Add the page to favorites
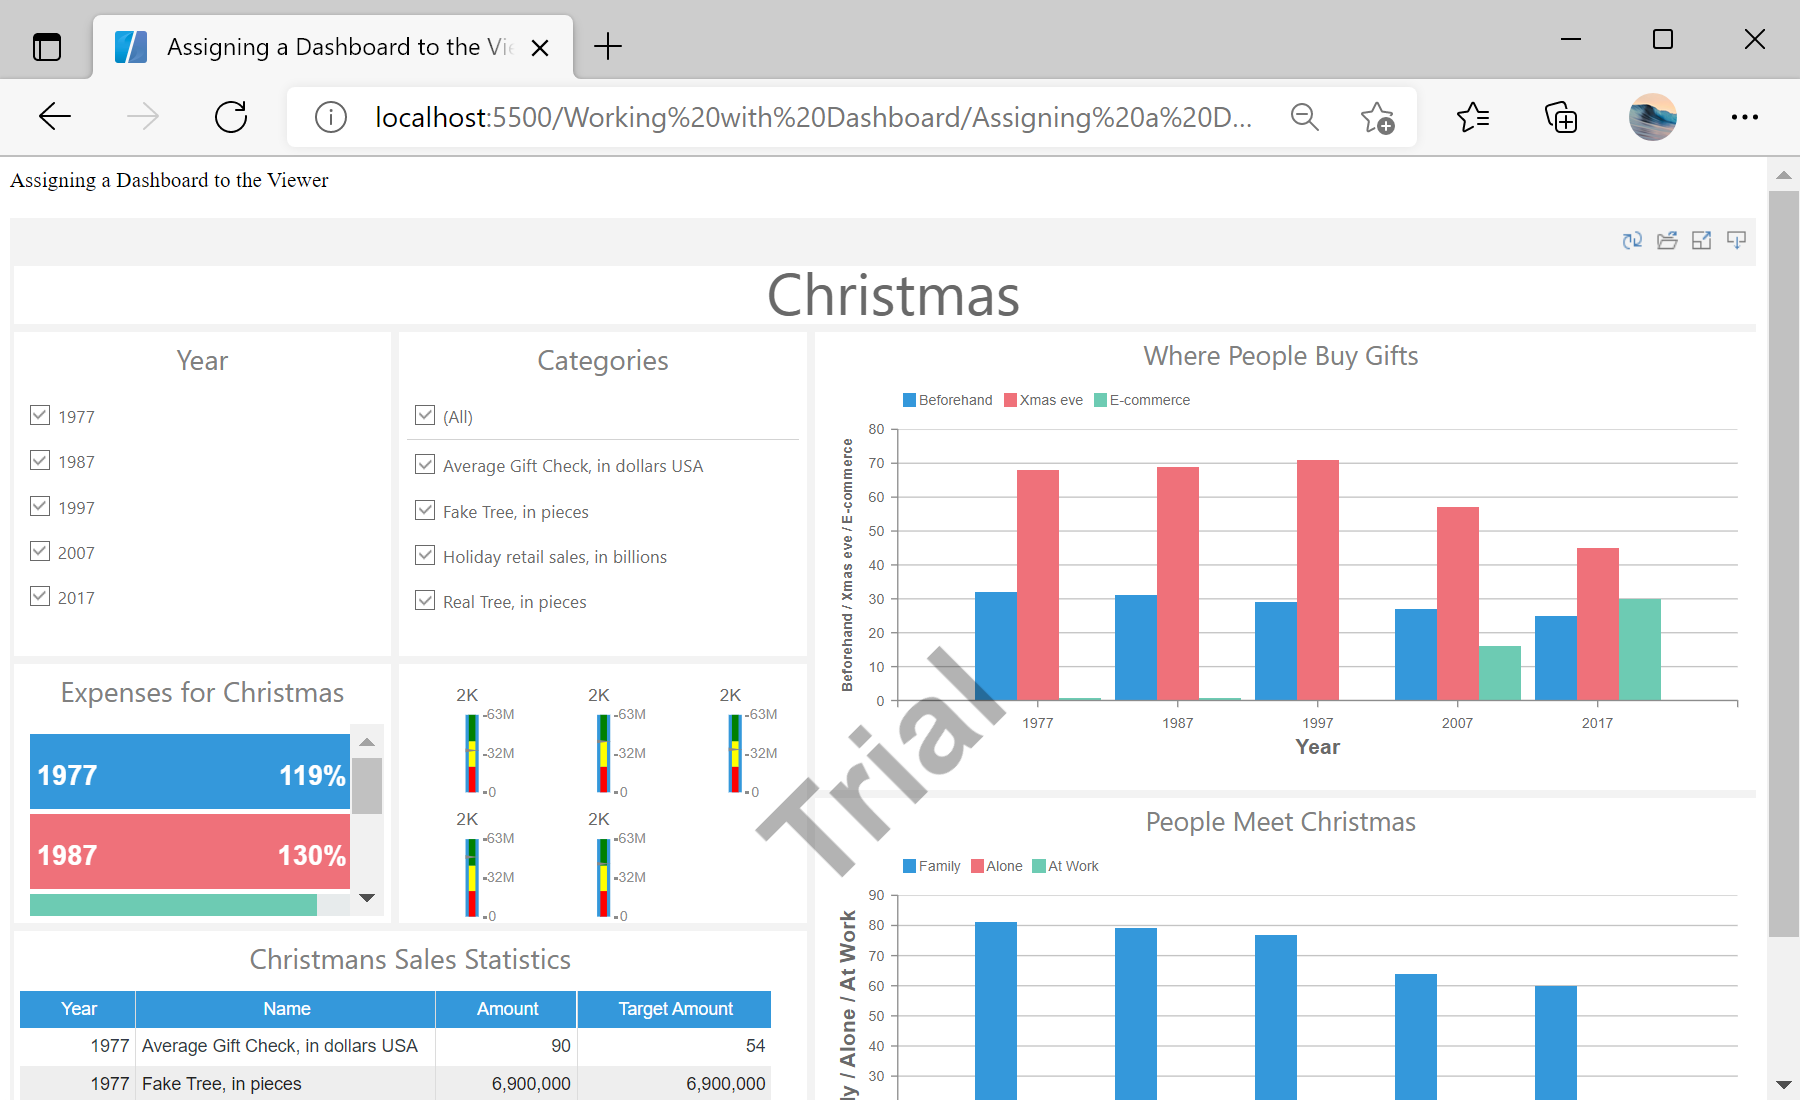The image size is (1800, 1100). coord(1379,117)
